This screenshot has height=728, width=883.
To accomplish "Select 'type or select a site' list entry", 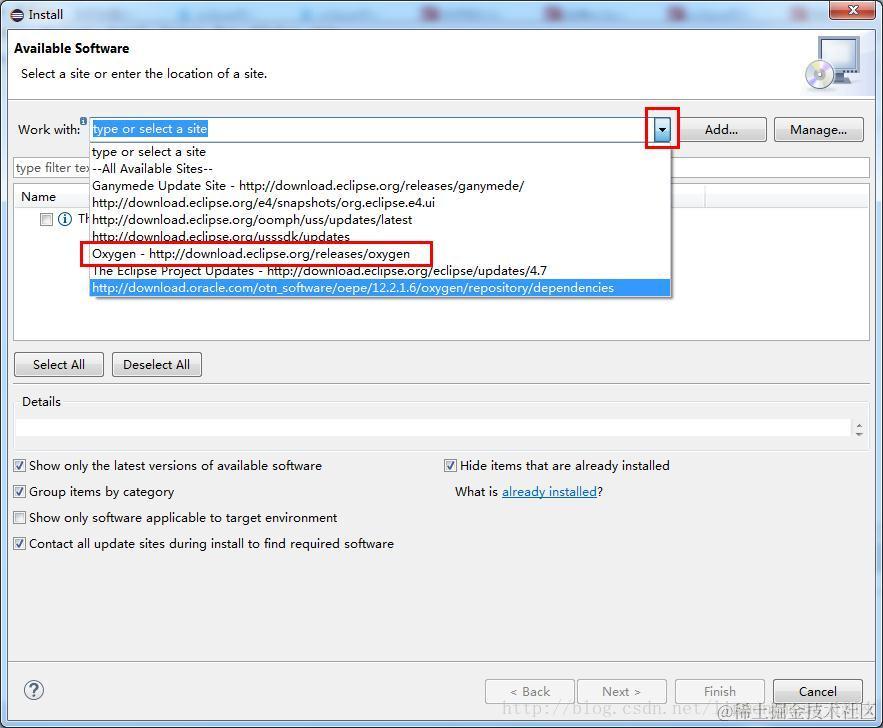I will pyautogui.click(x=380, y=151).
